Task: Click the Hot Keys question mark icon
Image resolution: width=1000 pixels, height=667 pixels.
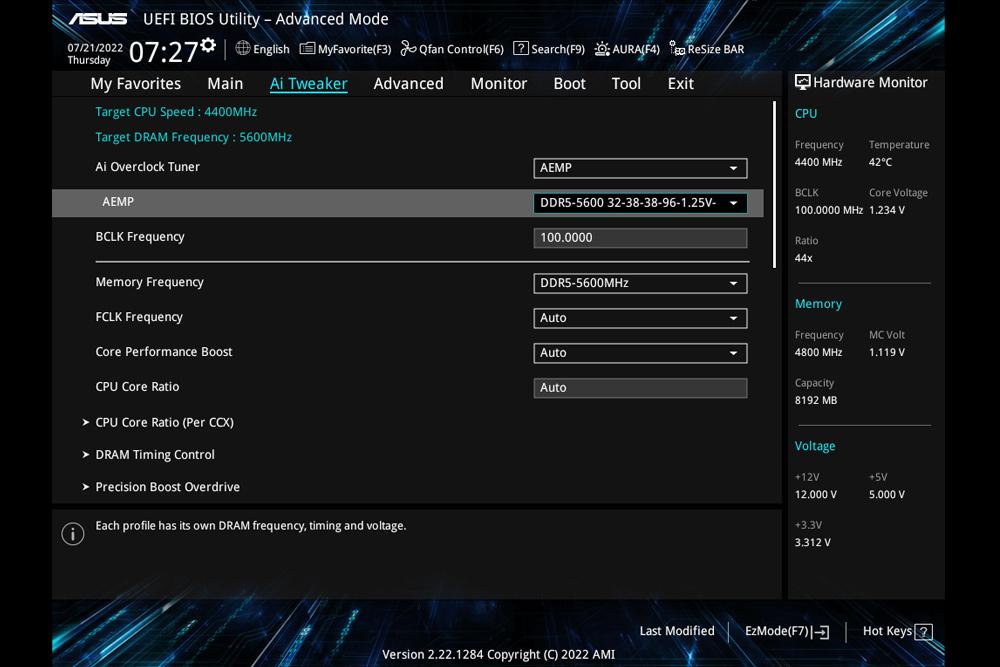Action: coord(924,631)
